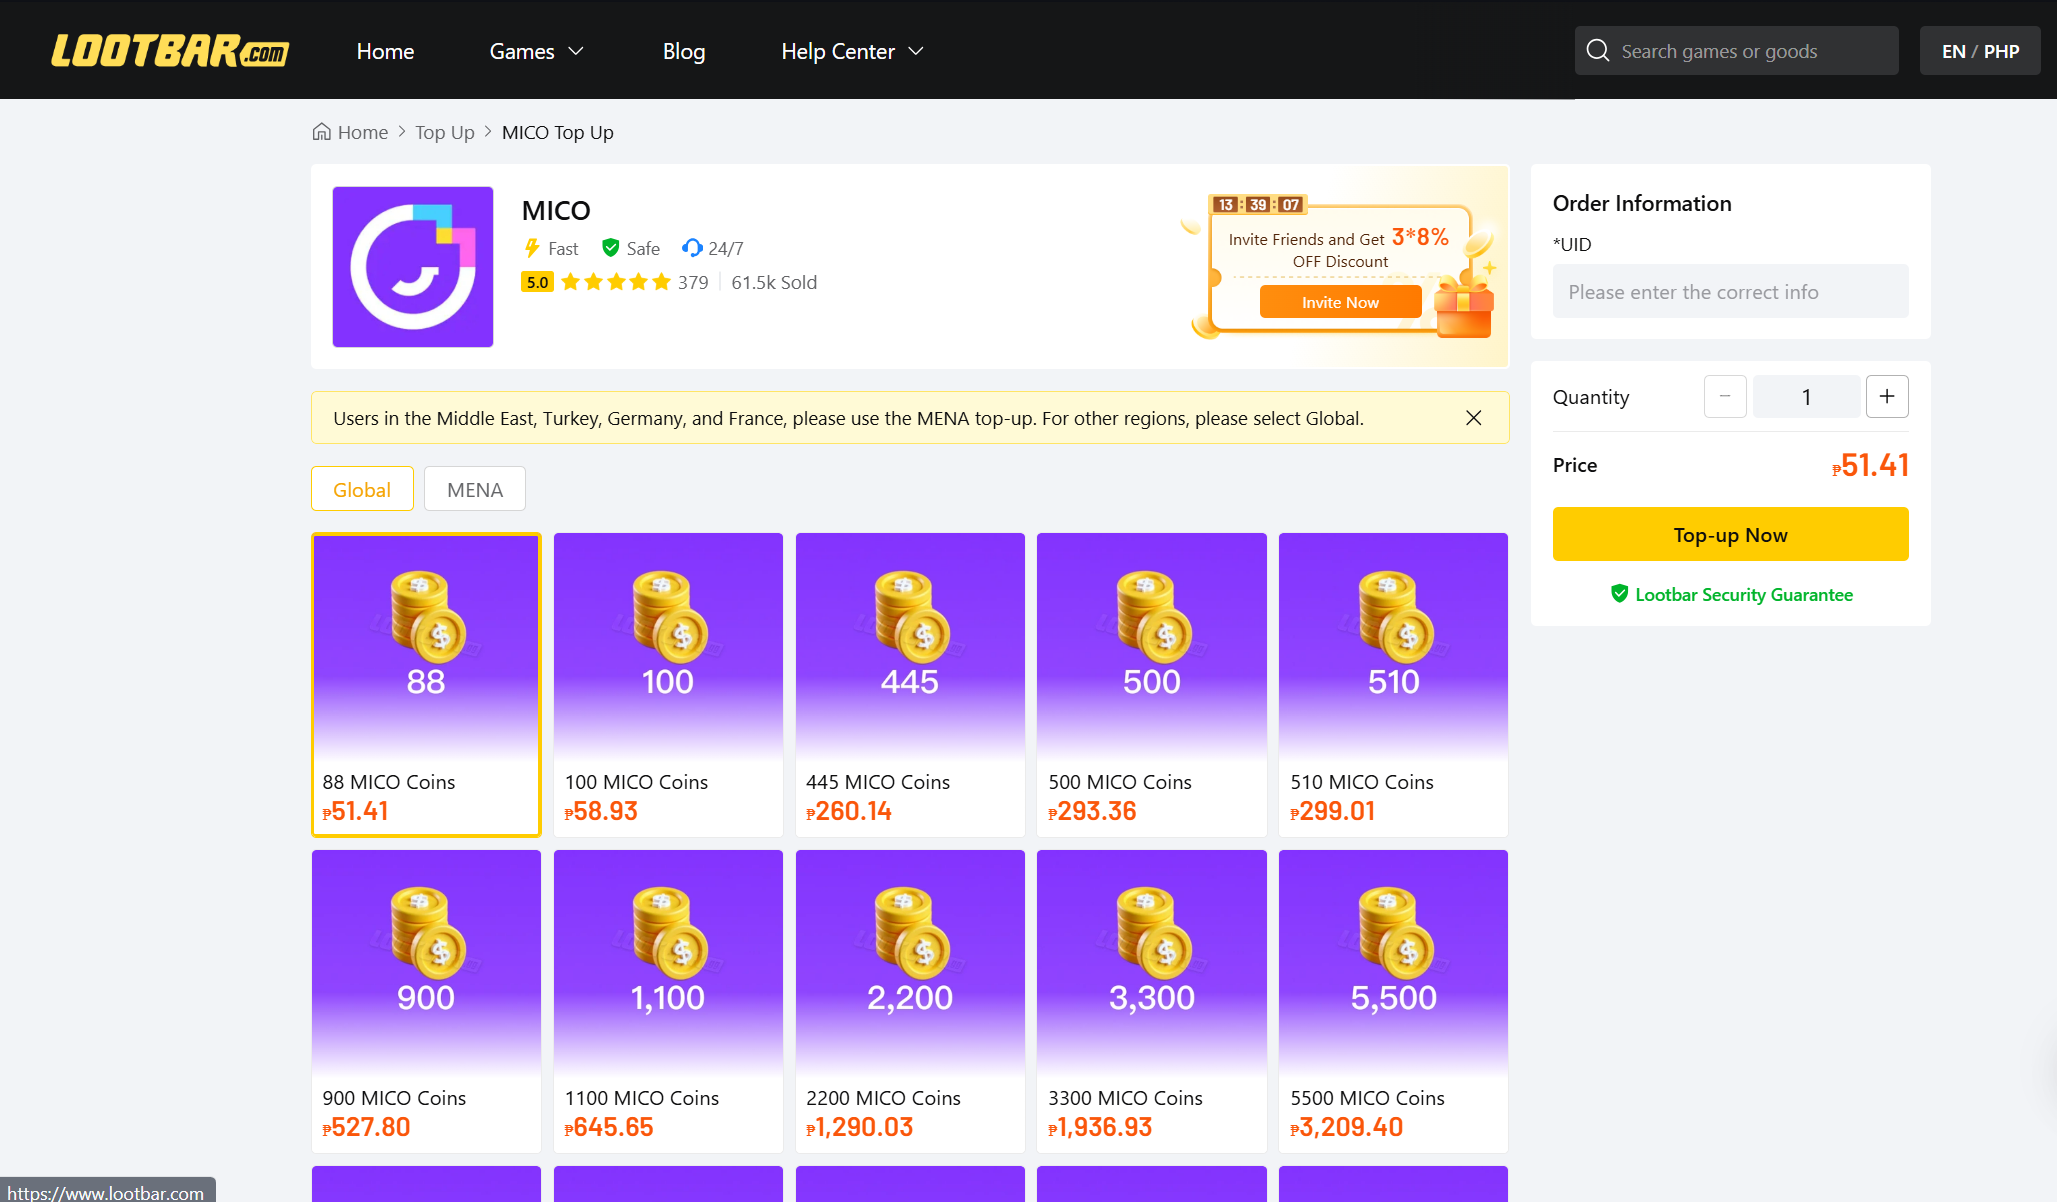Click the MICO app logo image
Viewport: 2057px width, 1202px height.
(x=413, y=267)
